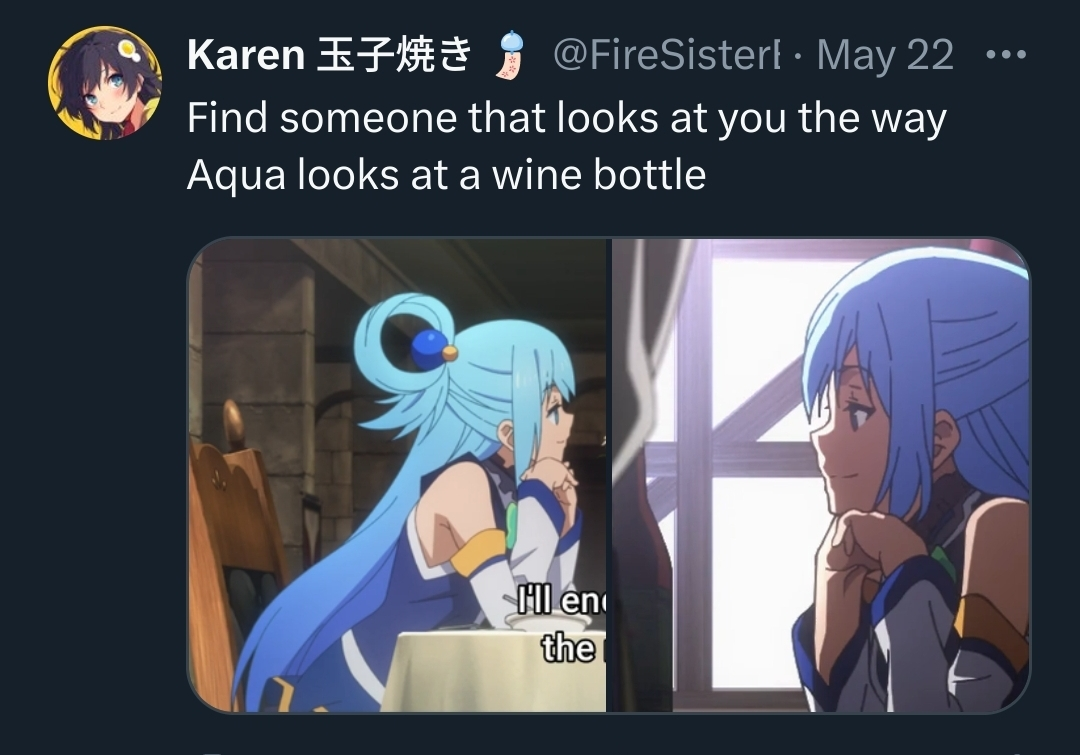Click the text line starting 'Find someone'
The image size is (1080, 755).
coord(567,118)
